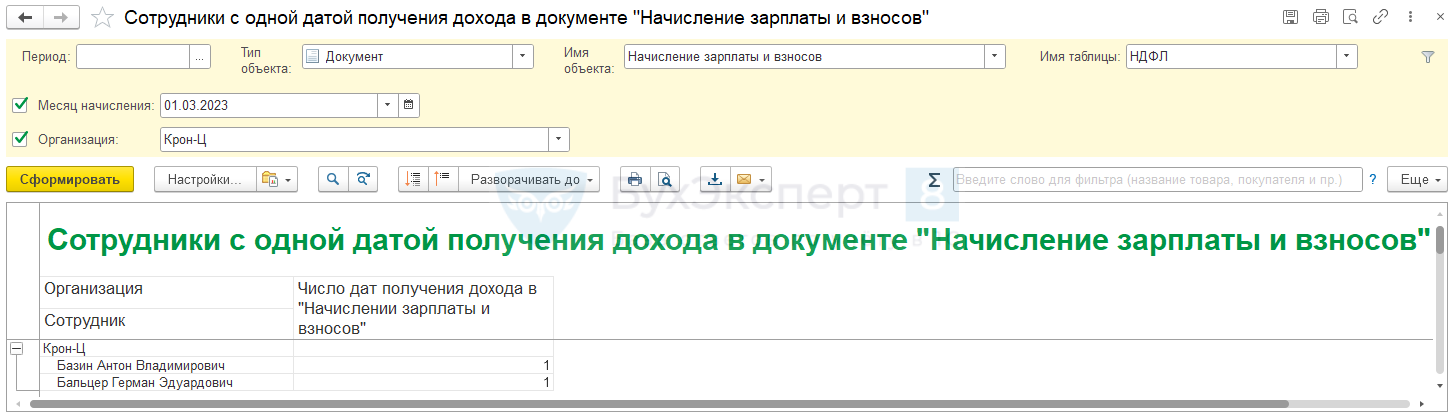This screenshot has height=419, width=1455.
Task: Open the Еще menu
Action: point(1420,180)
